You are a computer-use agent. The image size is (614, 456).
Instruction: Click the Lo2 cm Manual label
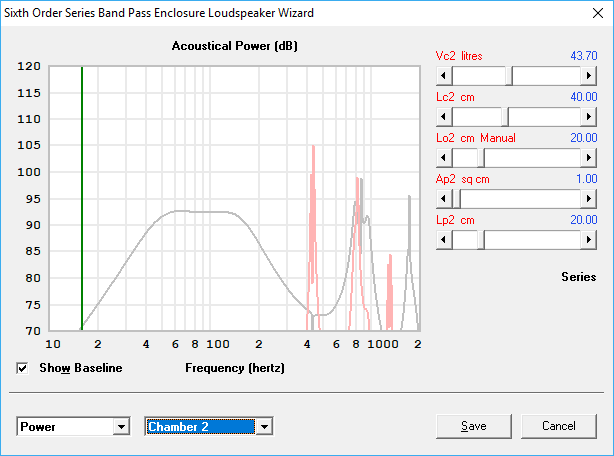(476, 138)
